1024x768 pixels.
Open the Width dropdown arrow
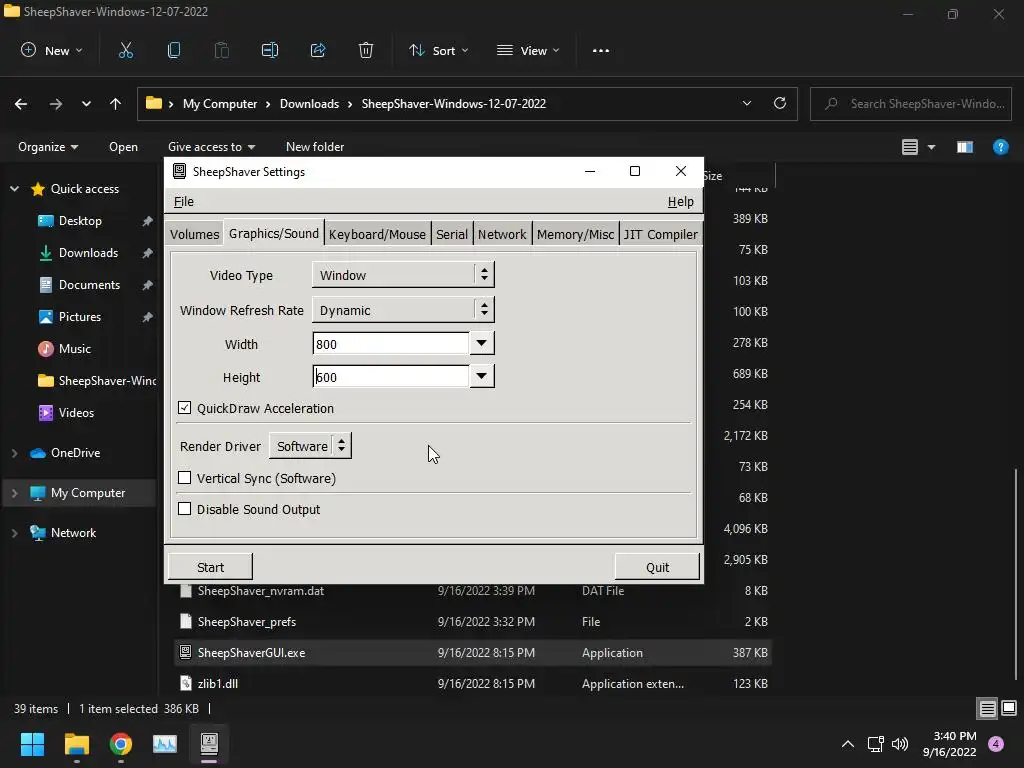pos(481,344)
